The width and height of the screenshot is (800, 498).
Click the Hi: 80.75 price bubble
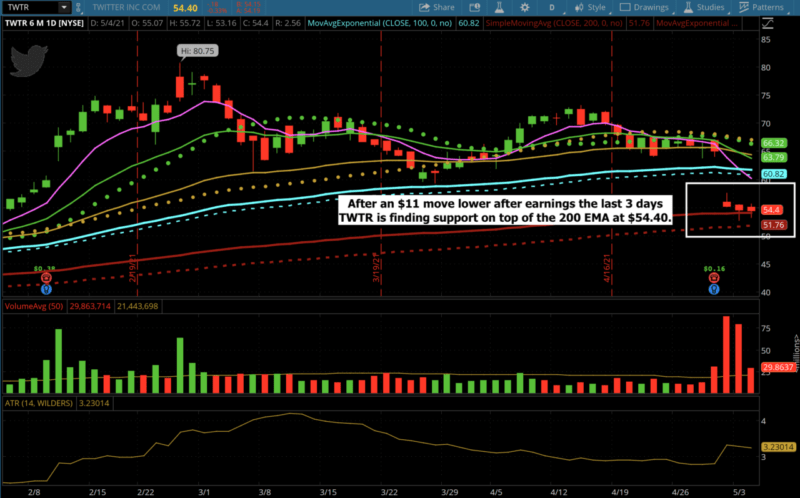click(x=197, y=51)
